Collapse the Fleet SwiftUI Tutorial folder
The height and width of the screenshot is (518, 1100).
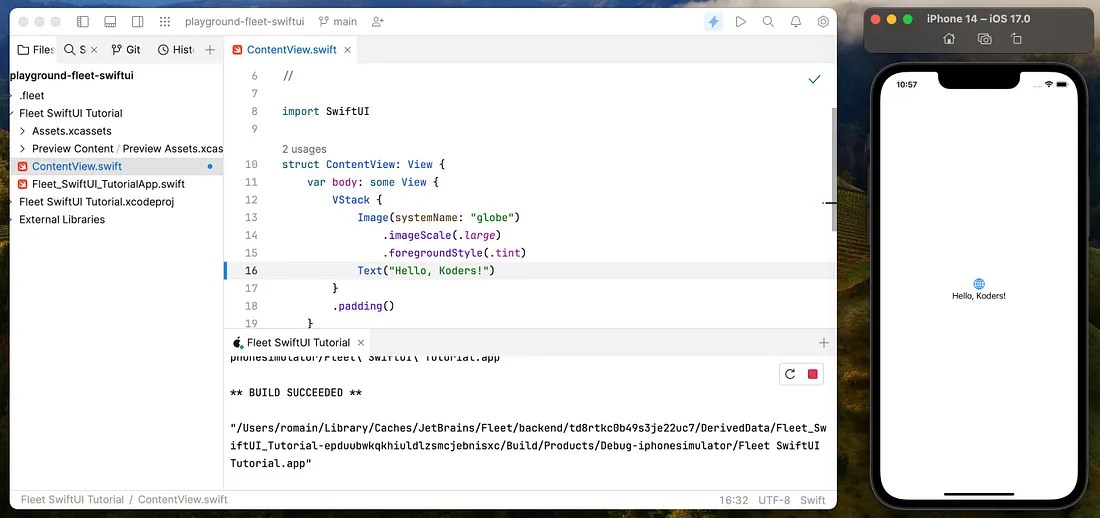coord(11,113)
